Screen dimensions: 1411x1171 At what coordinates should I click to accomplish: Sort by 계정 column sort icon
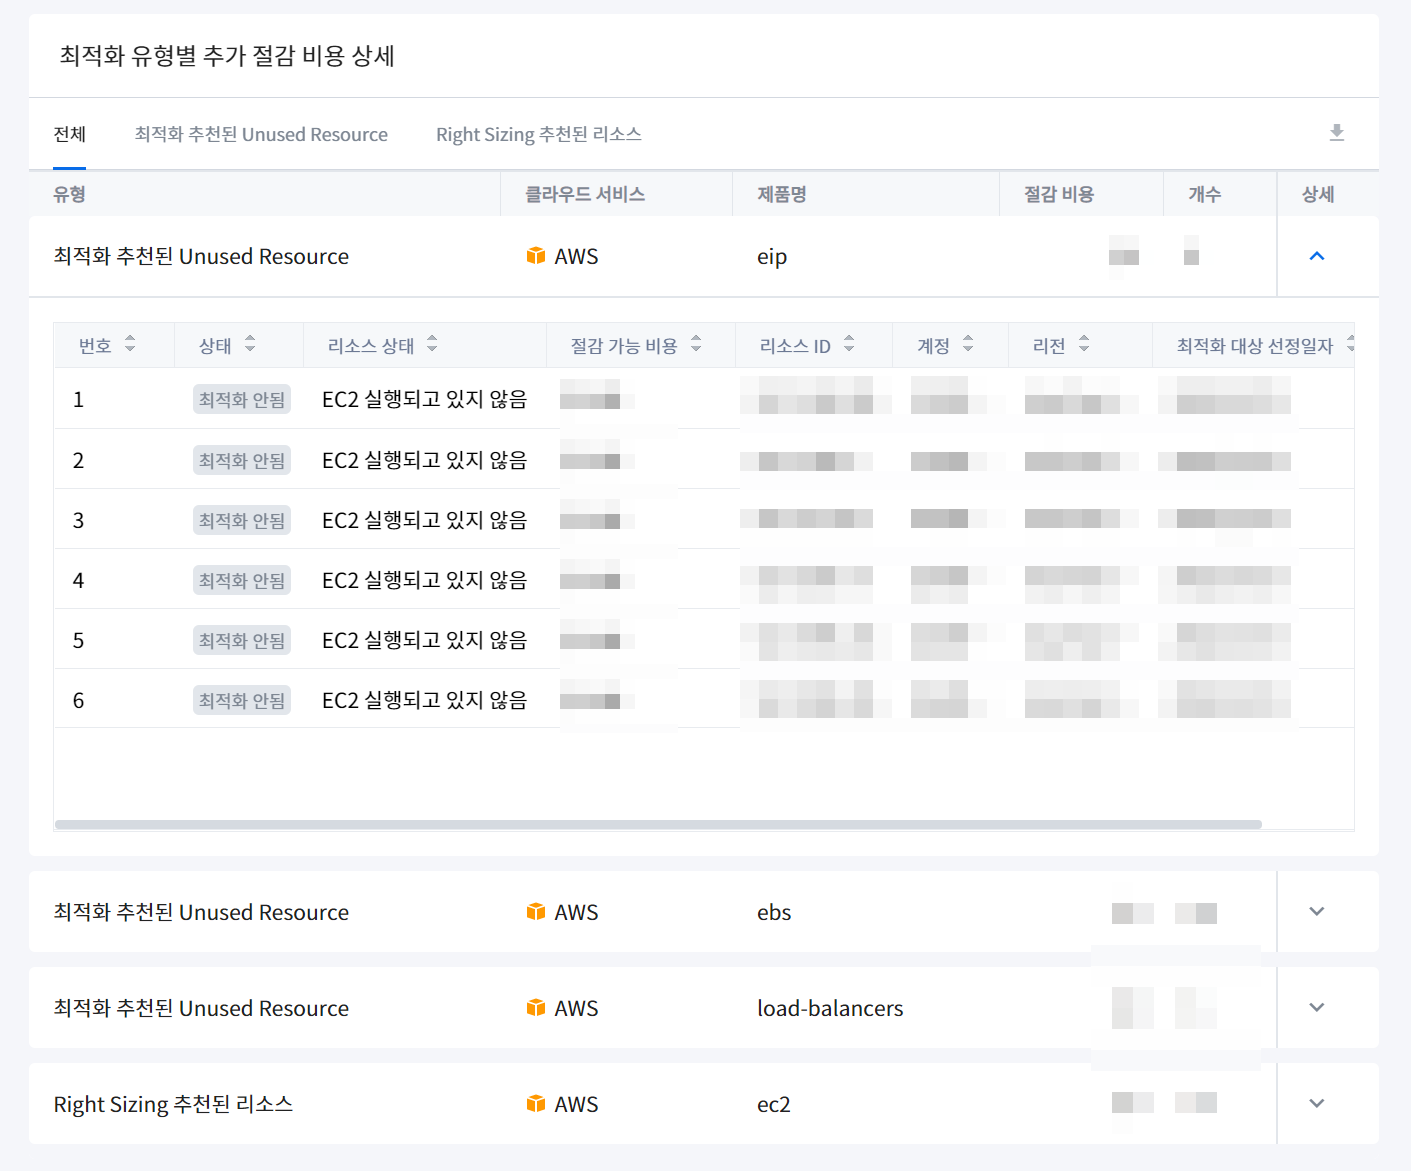coord(968,345)
